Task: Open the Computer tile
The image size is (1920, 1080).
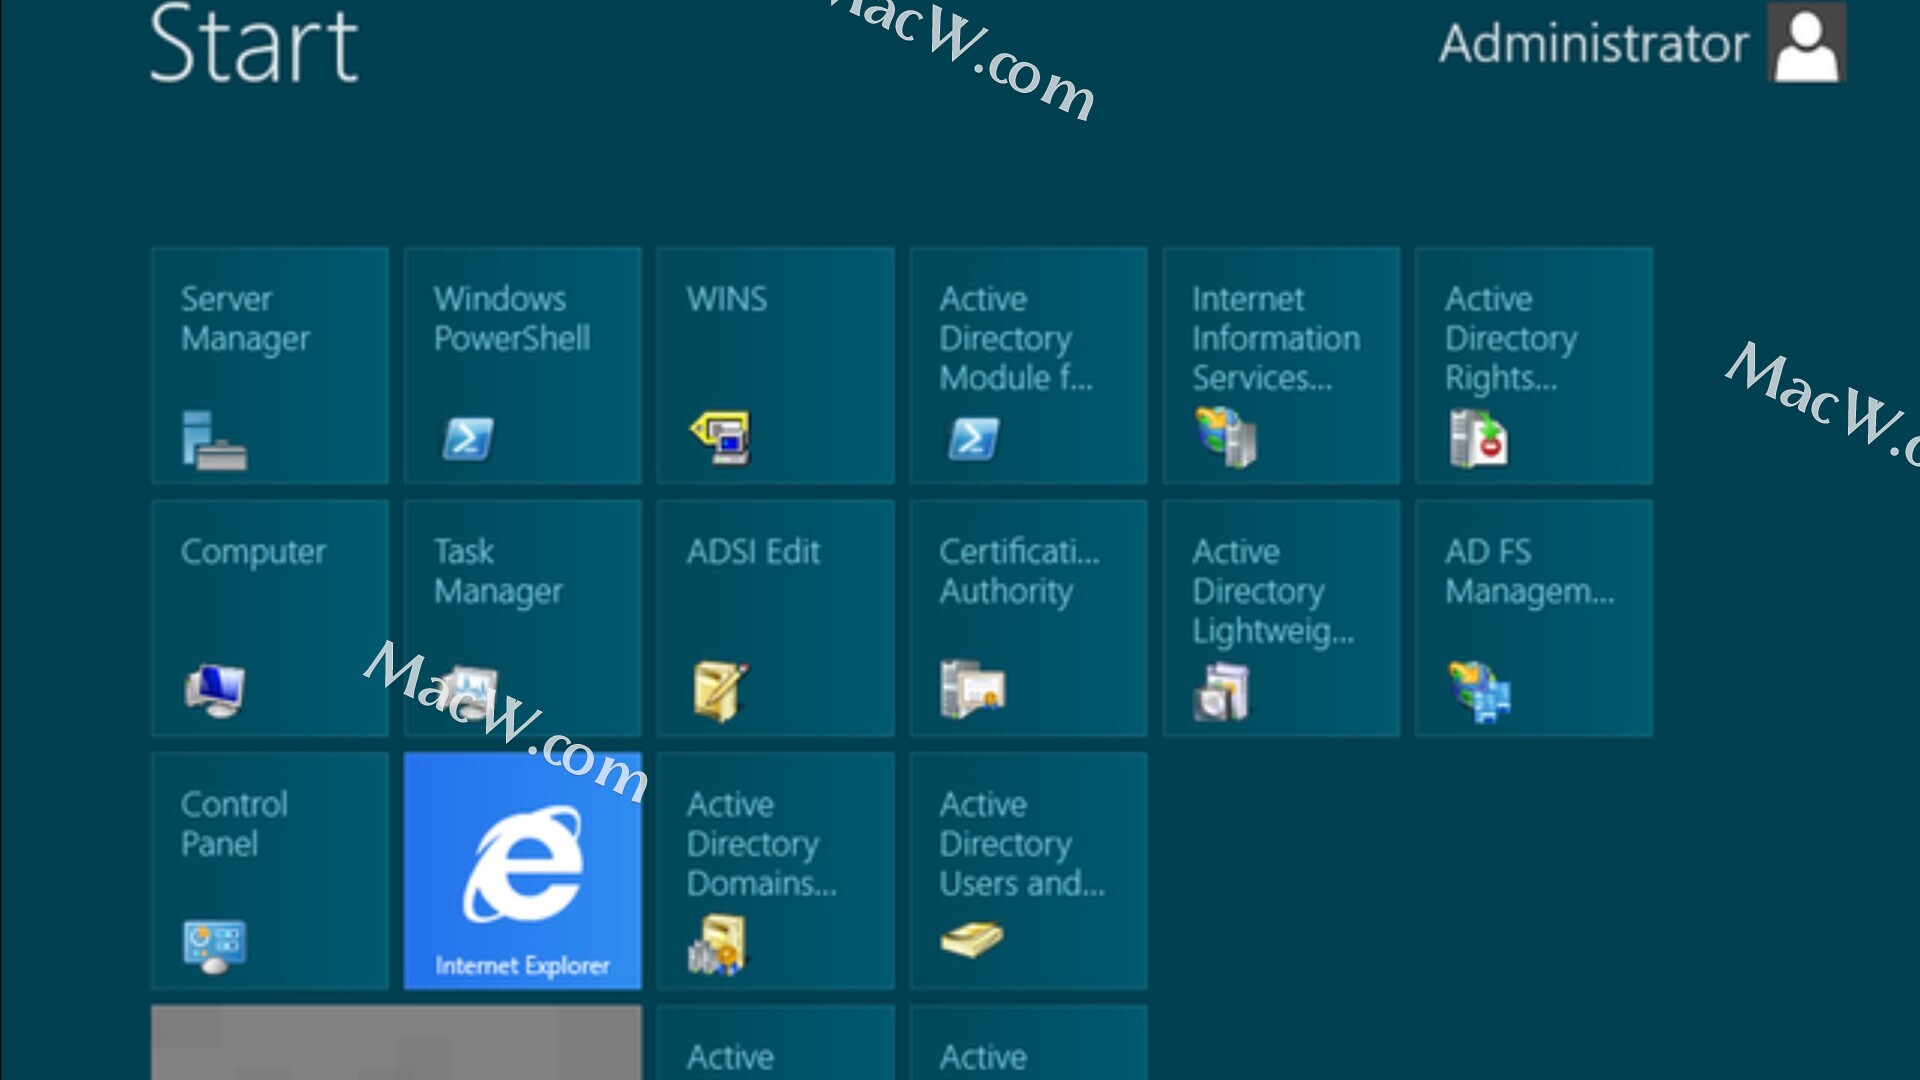Action: [x=270, y=619]
